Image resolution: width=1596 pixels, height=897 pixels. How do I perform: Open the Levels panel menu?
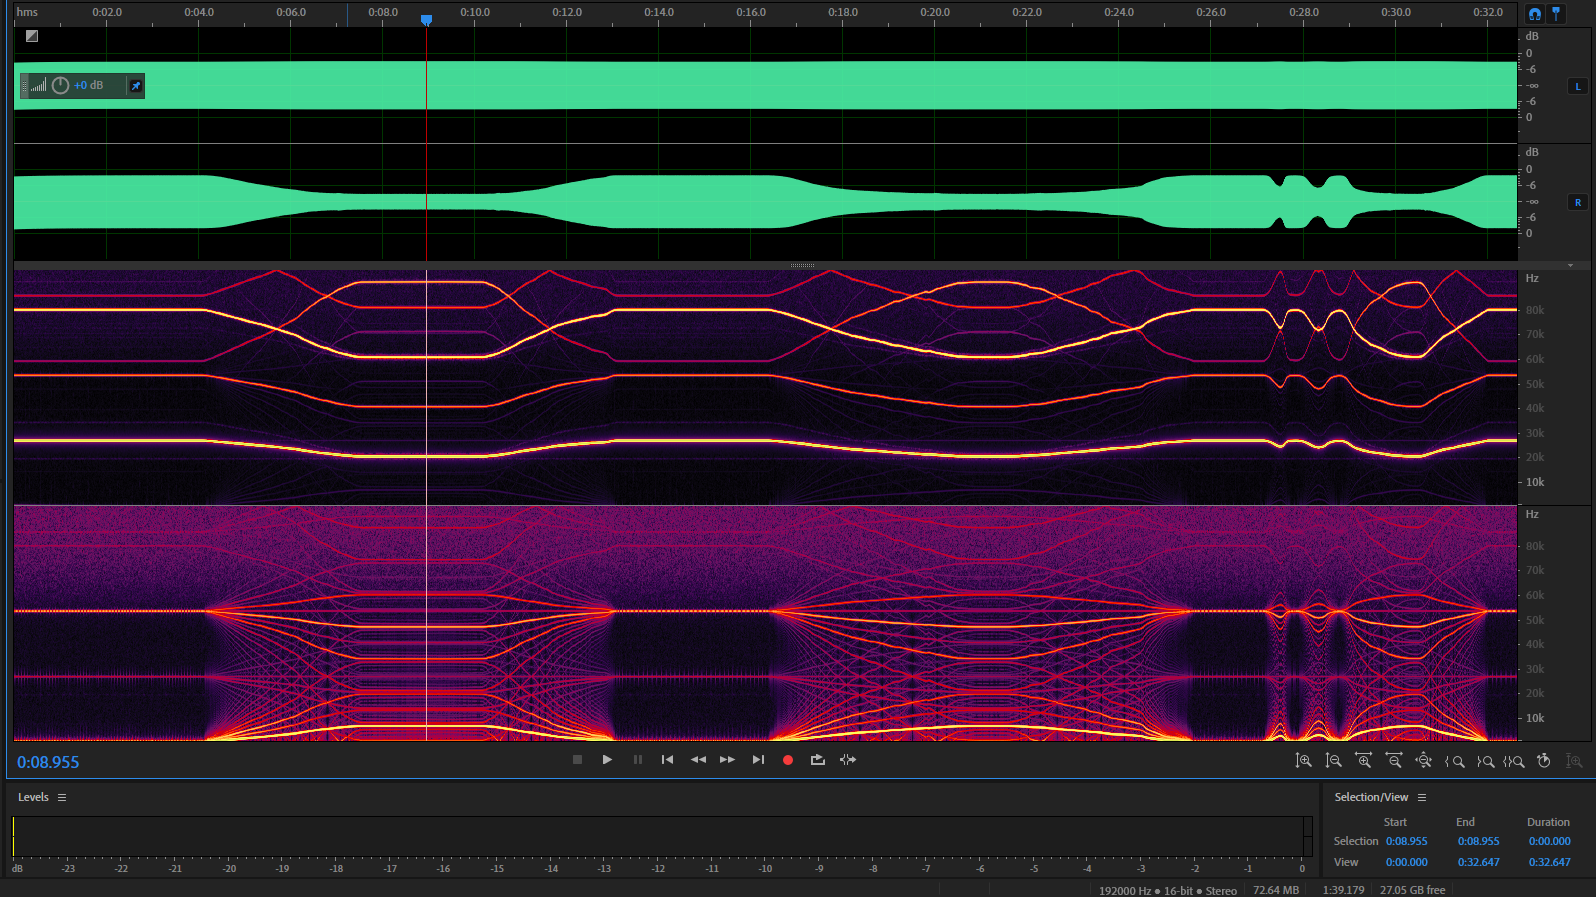click(x=62, y=797)
